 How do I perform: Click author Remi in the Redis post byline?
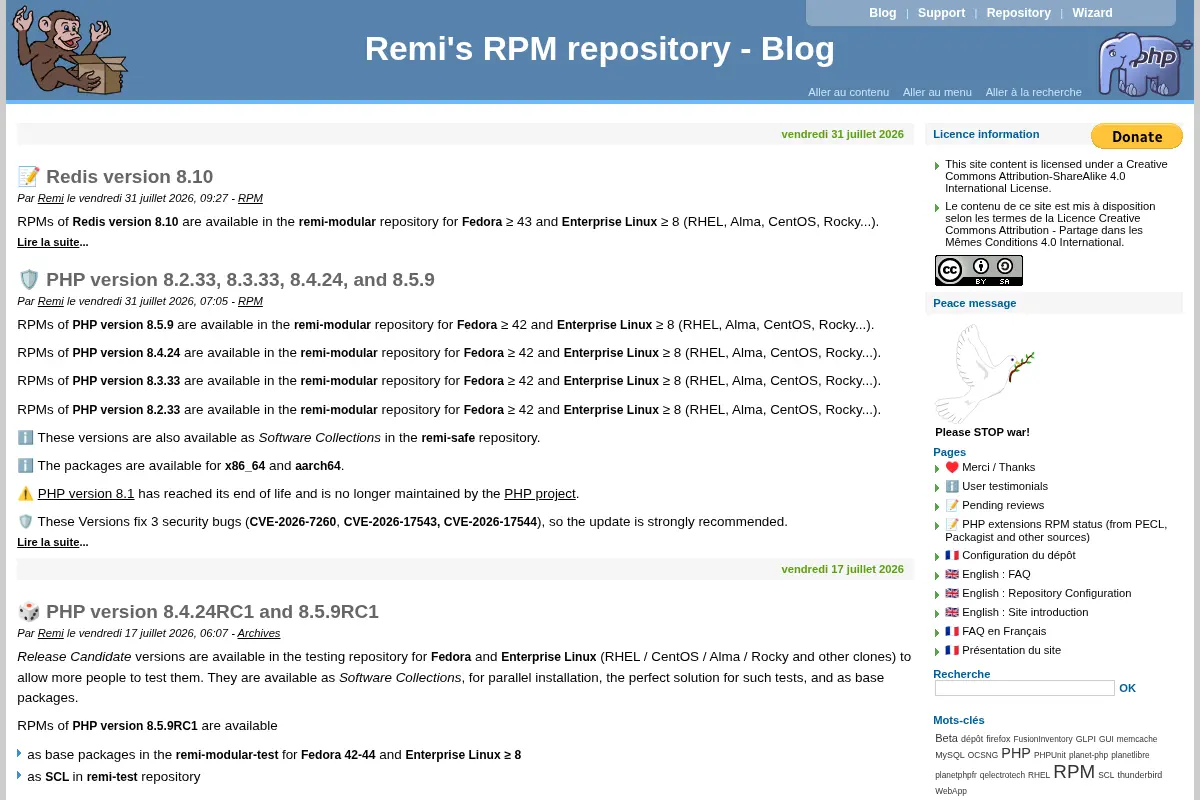(51, 198)
